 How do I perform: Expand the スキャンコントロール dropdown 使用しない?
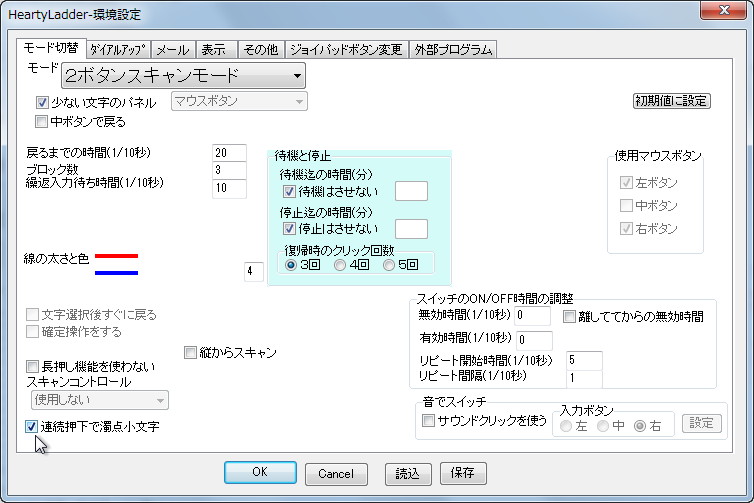pyautogui.click(x=100, y=400)
